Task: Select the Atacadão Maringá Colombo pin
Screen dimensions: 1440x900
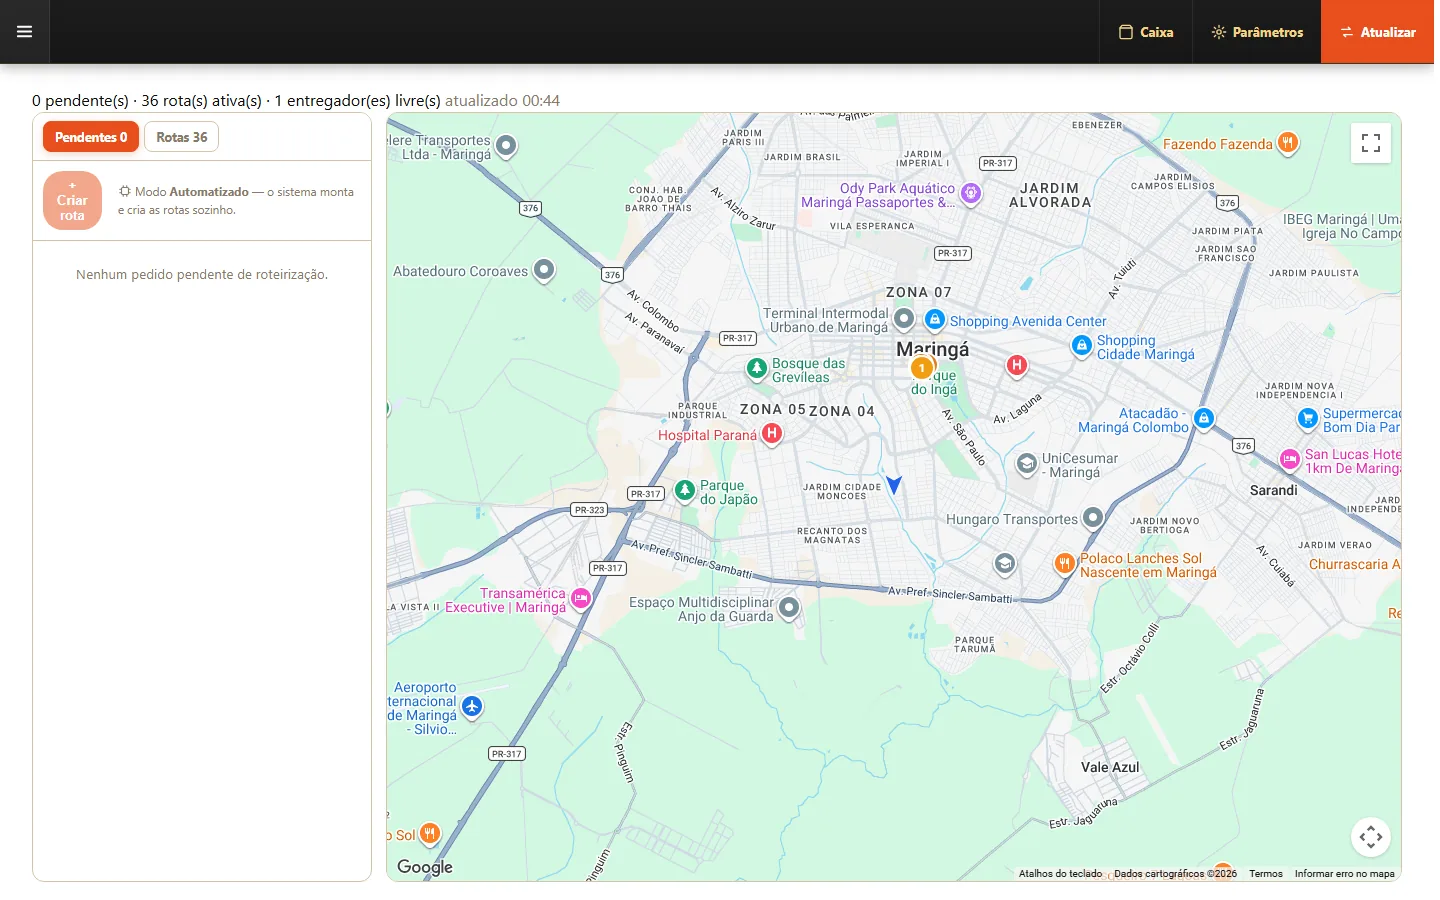Action: [1204, 419]
